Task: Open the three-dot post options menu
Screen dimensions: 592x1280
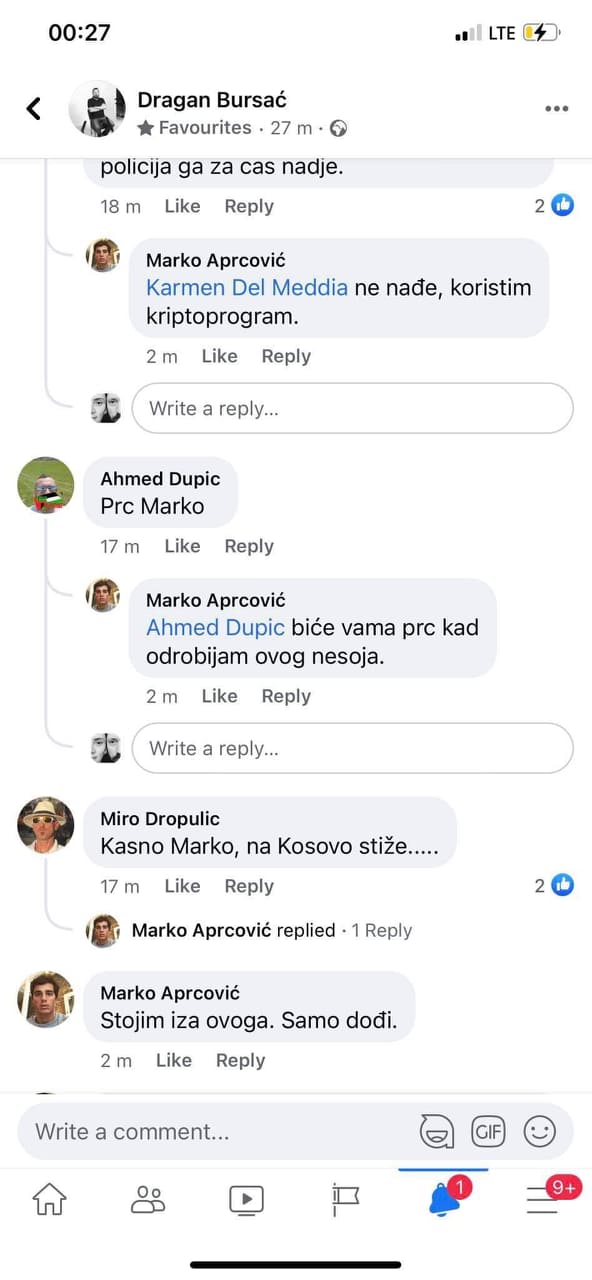Action: (557, 109)
